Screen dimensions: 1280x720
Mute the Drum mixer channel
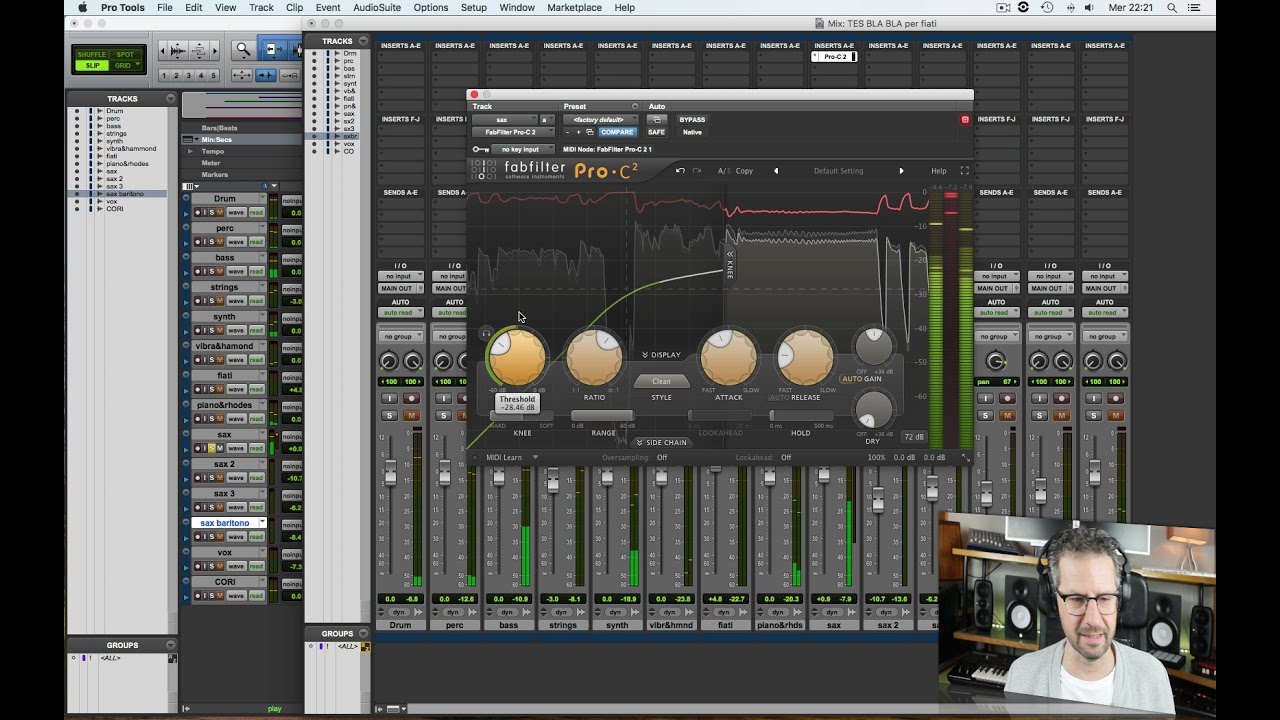click(411, 415)
